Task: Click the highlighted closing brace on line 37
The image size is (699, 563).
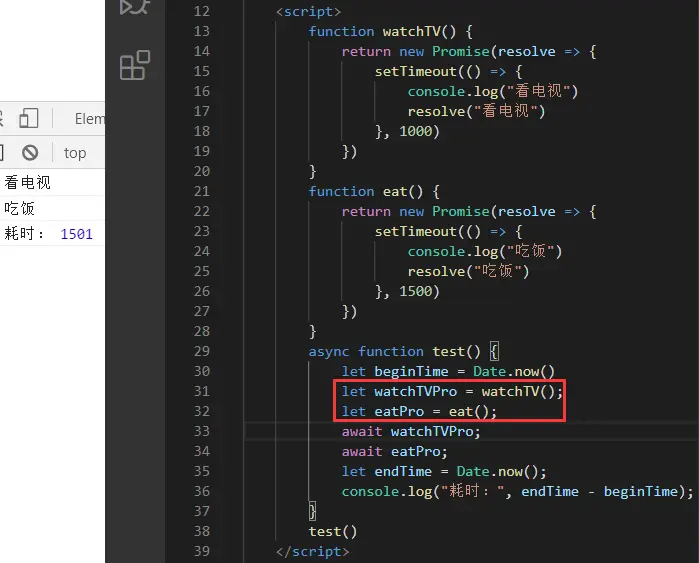Action: click(x=312, y=511)
